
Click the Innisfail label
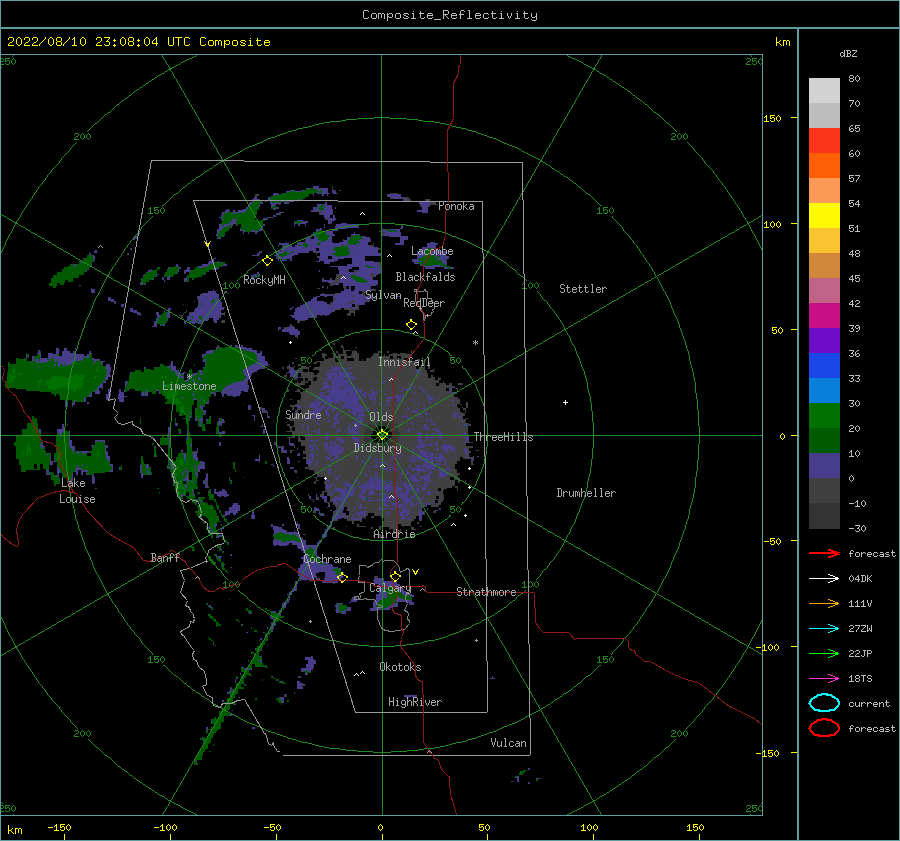point(404,362)
